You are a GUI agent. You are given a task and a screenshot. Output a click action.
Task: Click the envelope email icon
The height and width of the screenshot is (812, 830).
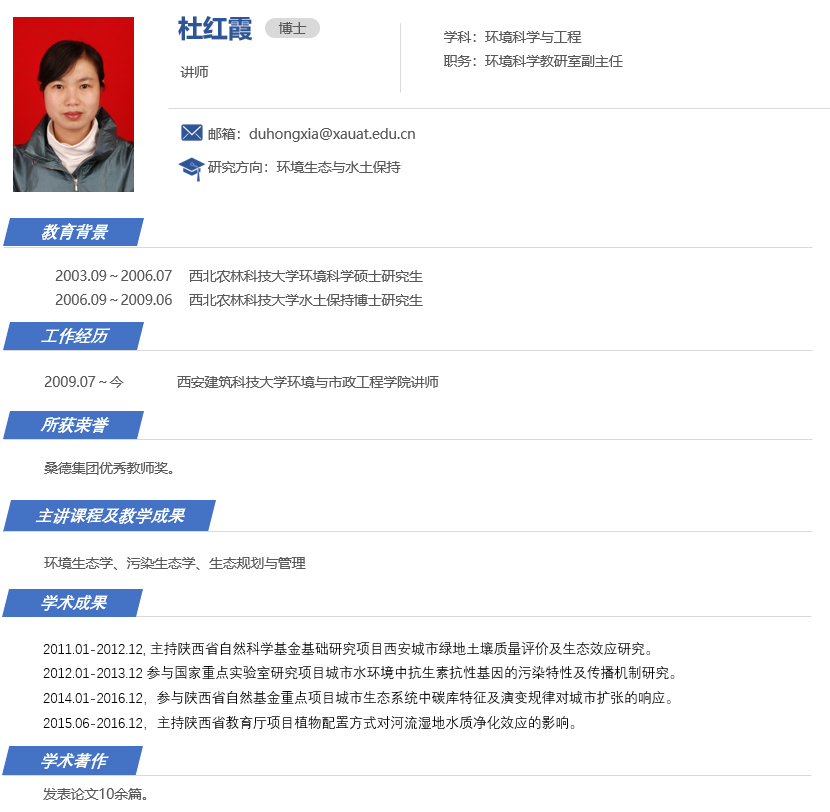click(191, 134)
